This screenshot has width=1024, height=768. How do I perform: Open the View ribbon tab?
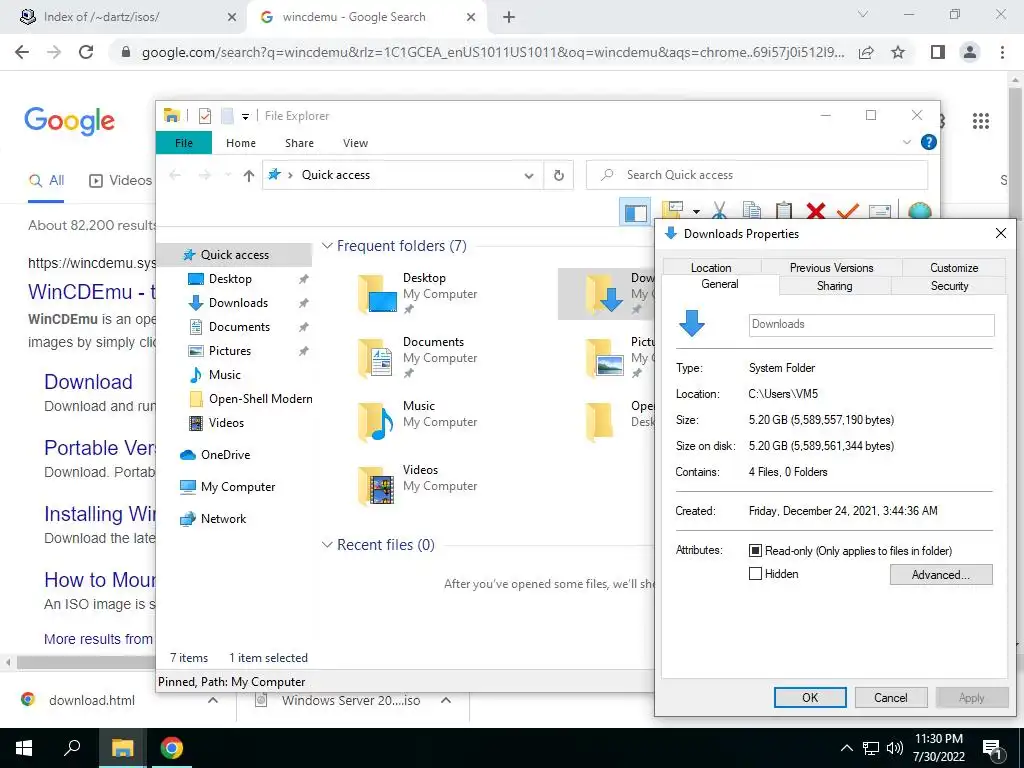point(355,143)
